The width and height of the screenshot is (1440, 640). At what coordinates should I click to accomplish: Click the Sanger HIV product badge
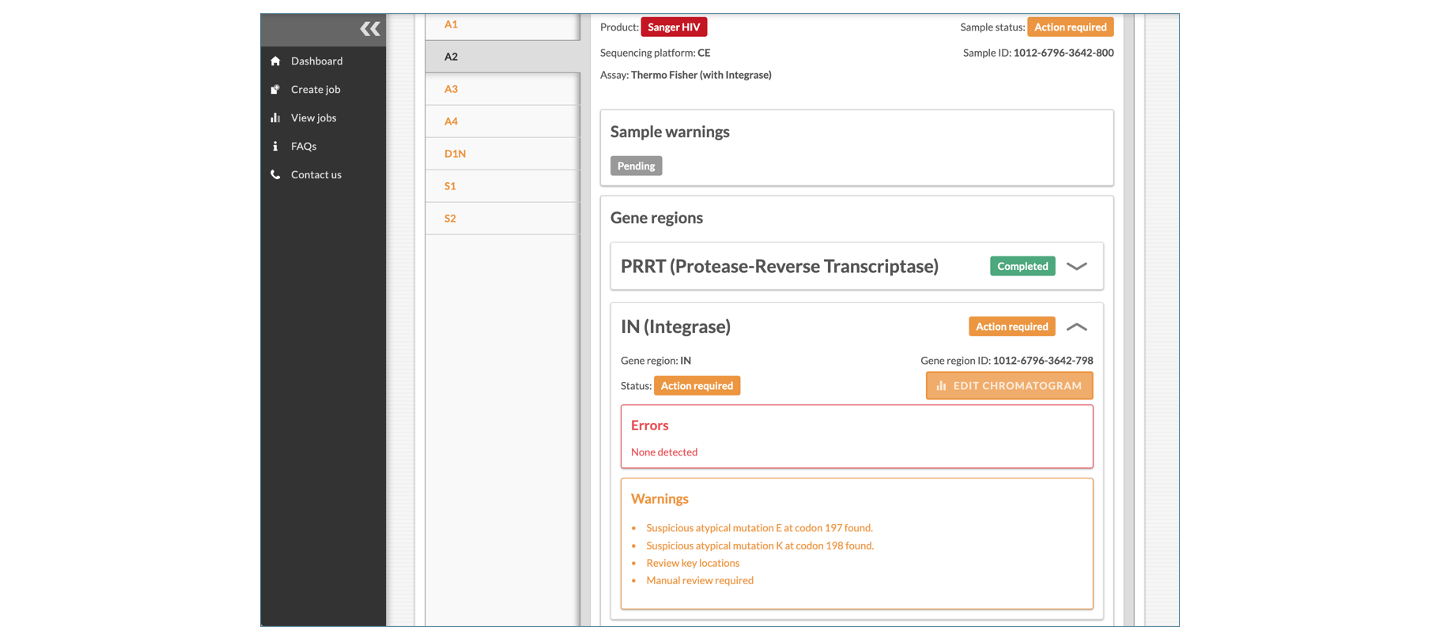click(674, 27)
